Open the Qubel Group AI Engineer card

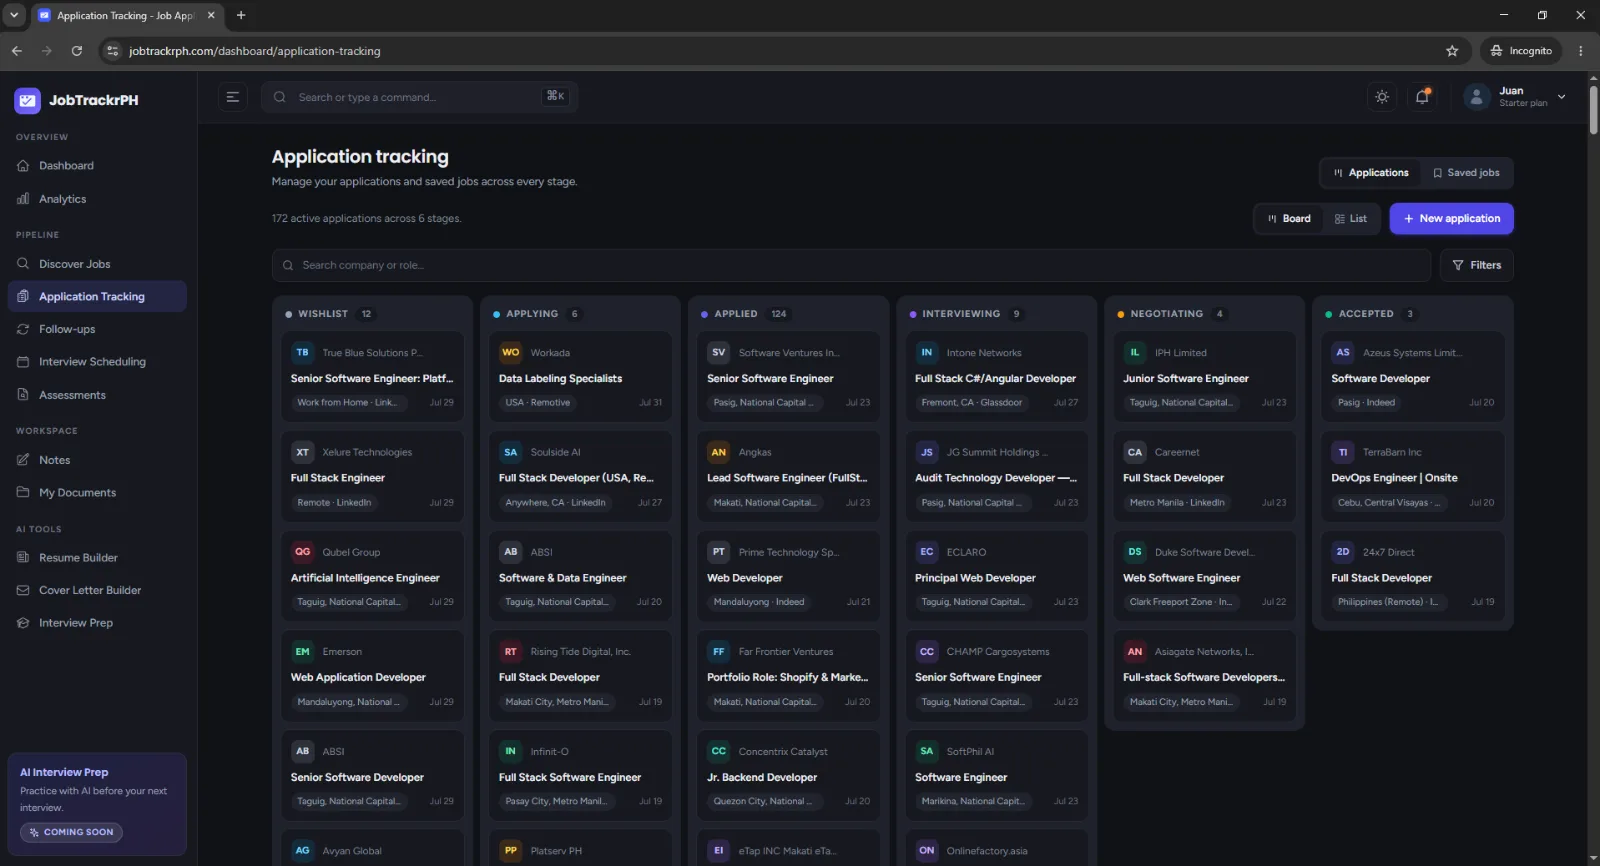pos(372,577)
